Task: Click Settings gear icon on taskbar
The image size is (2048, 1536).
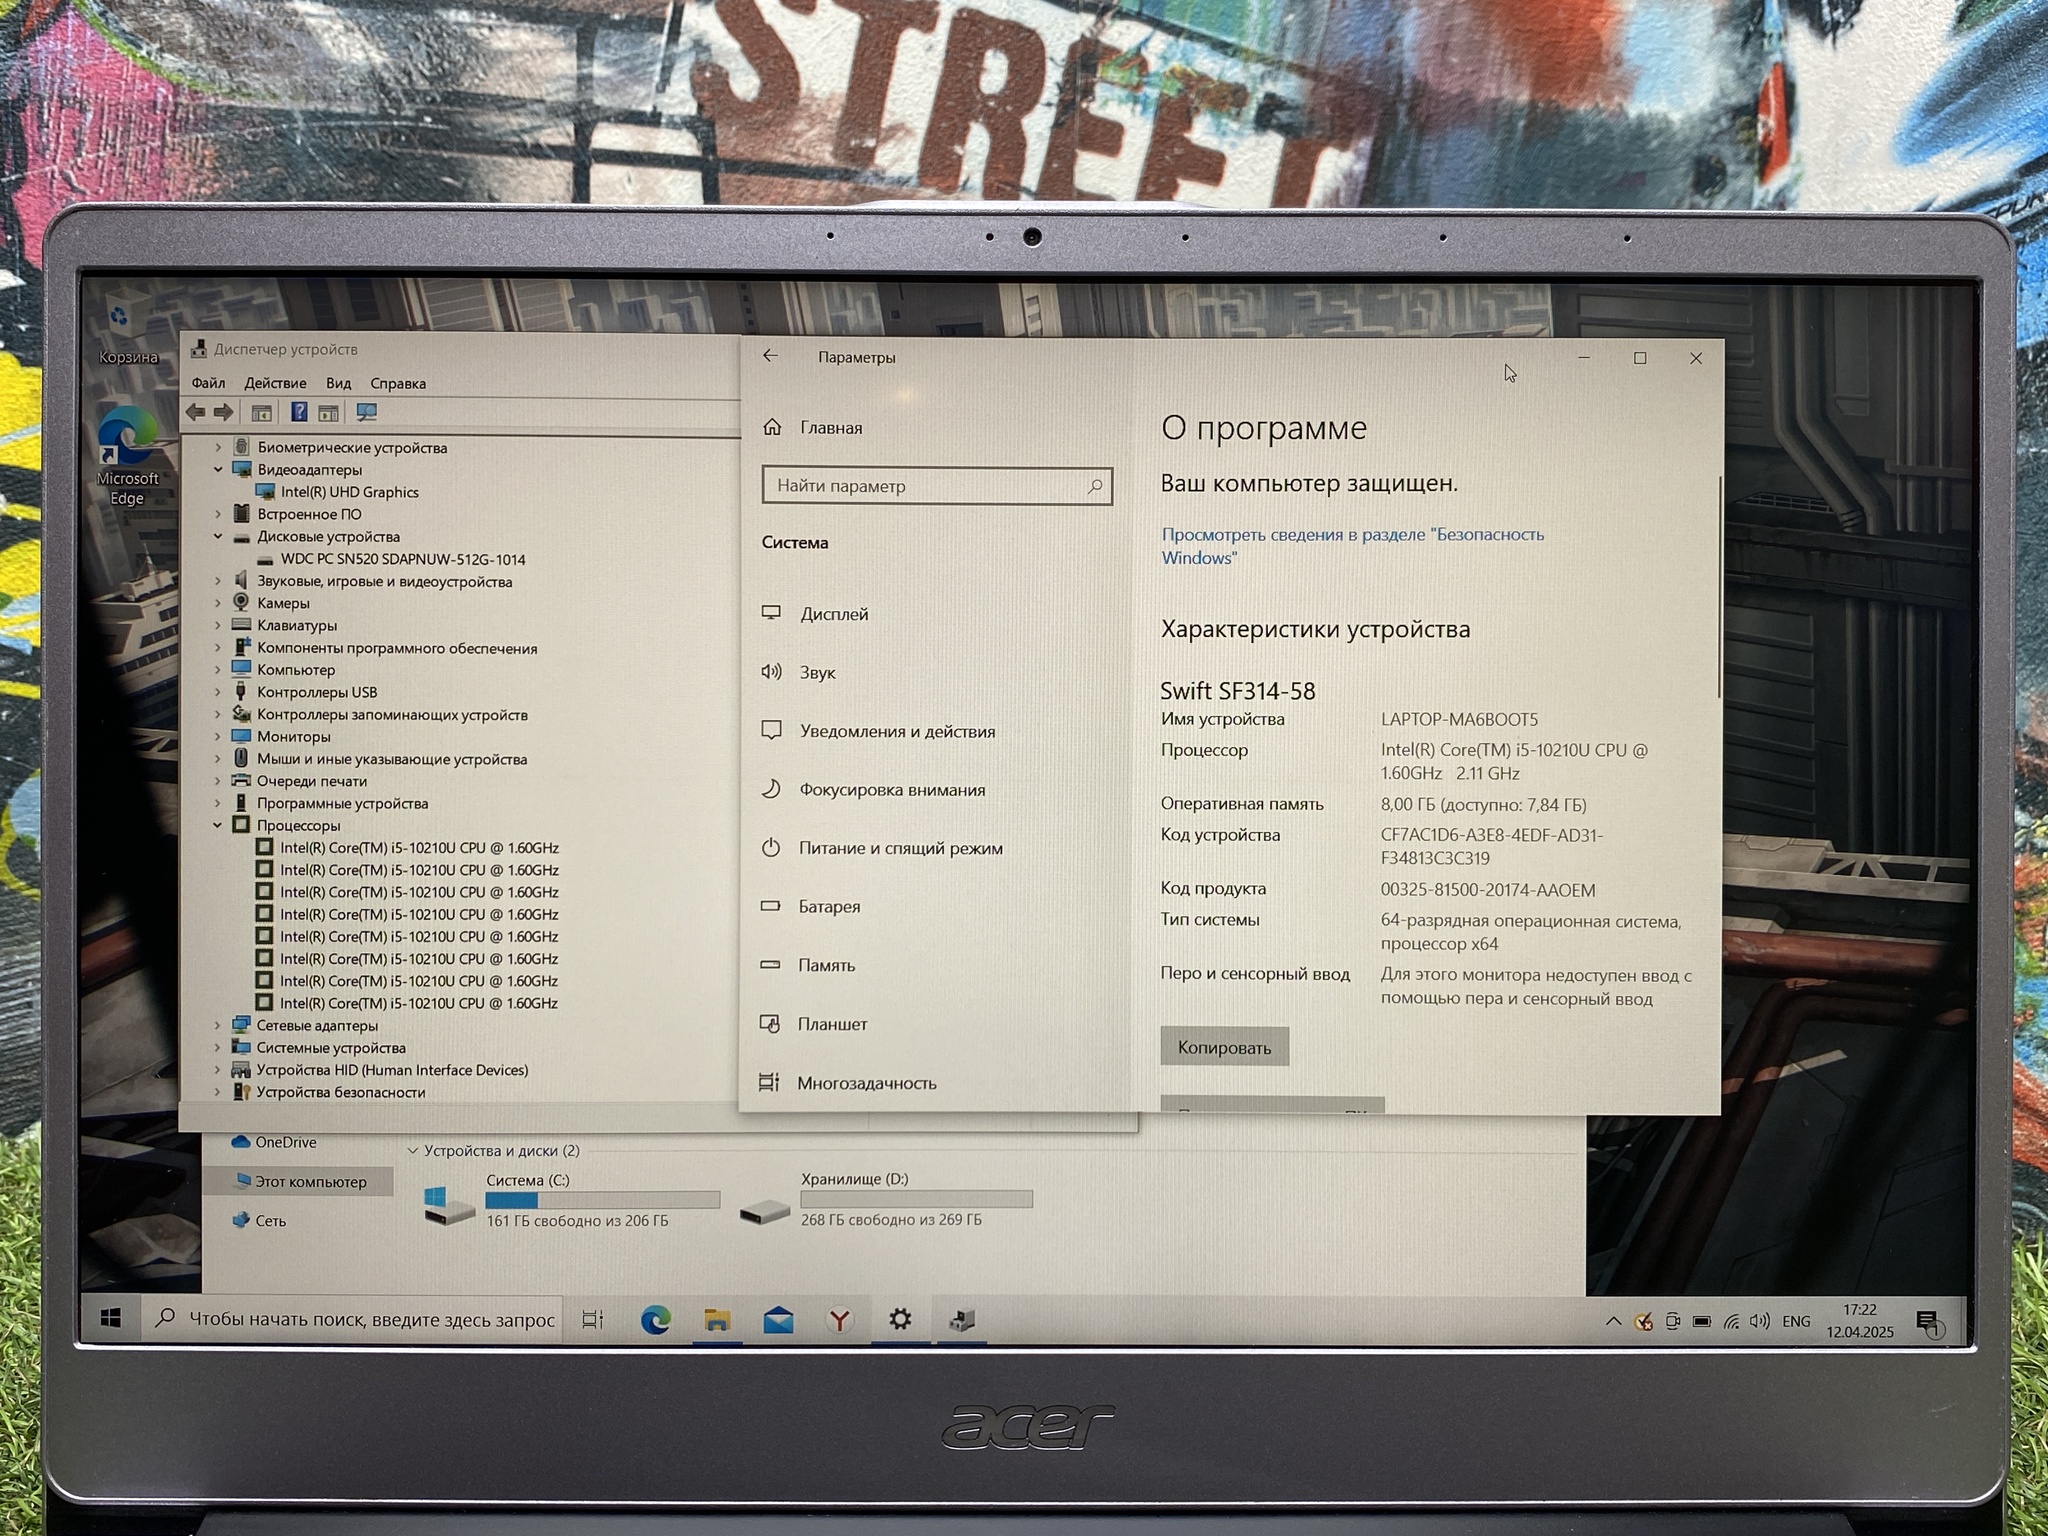Action: pos(899,1320)
